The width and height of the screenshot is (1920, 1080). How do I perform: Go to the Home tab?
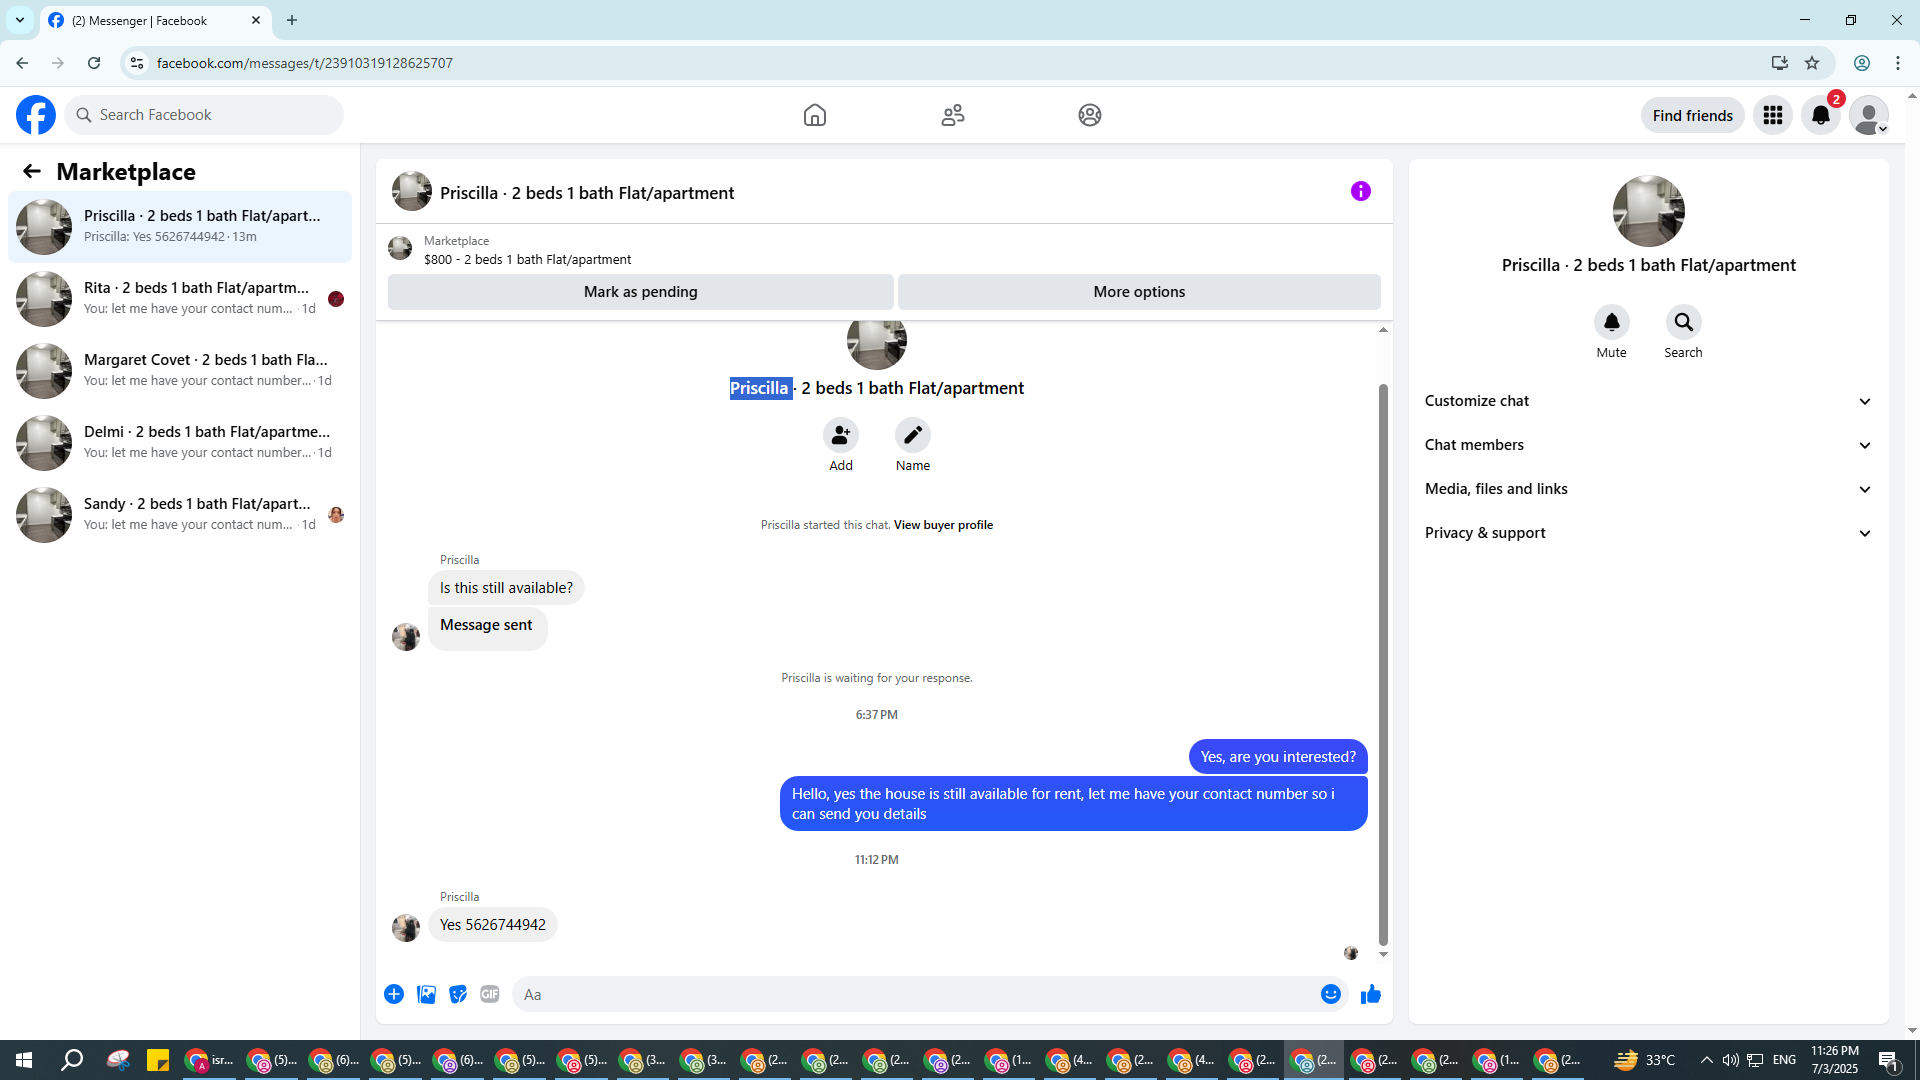814,115
